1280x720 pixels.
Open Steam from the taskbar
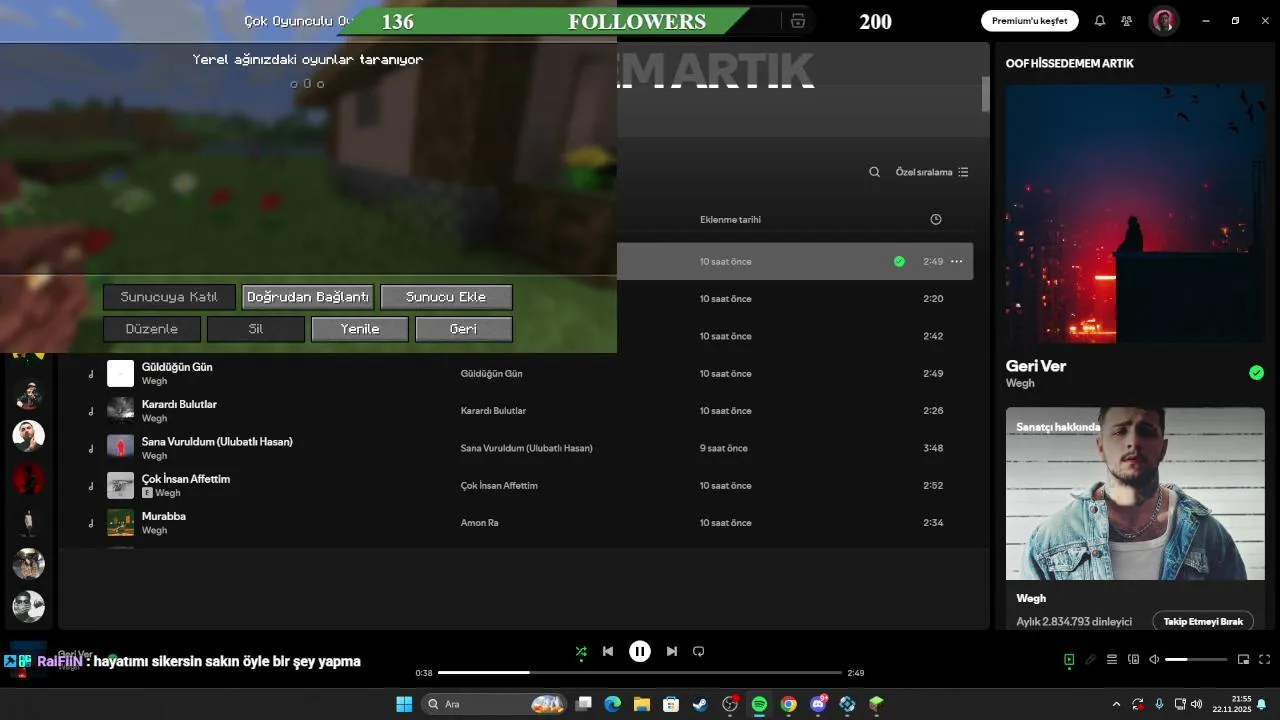point(700,704)
